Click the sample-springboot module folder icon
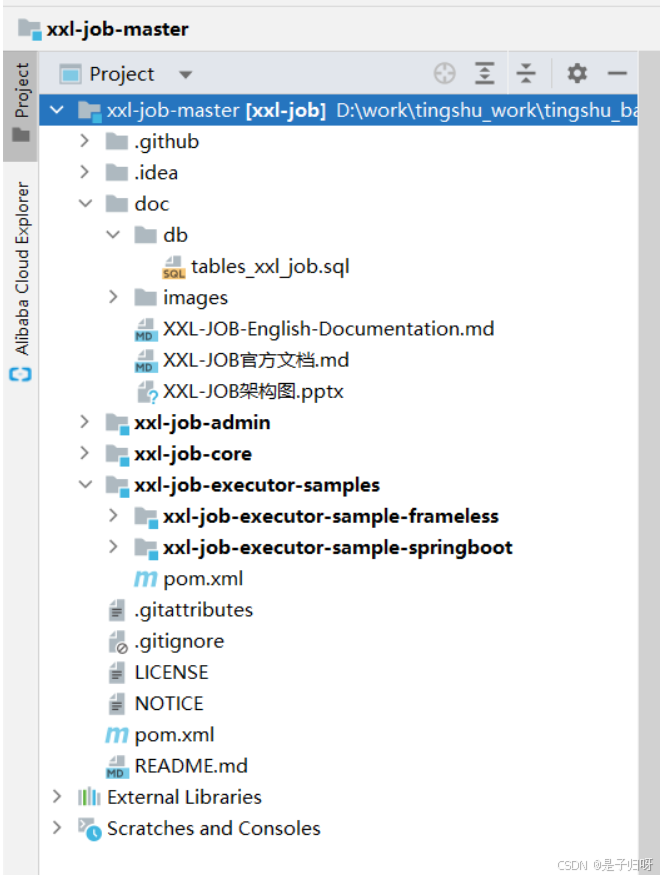 tap(146, 548)
